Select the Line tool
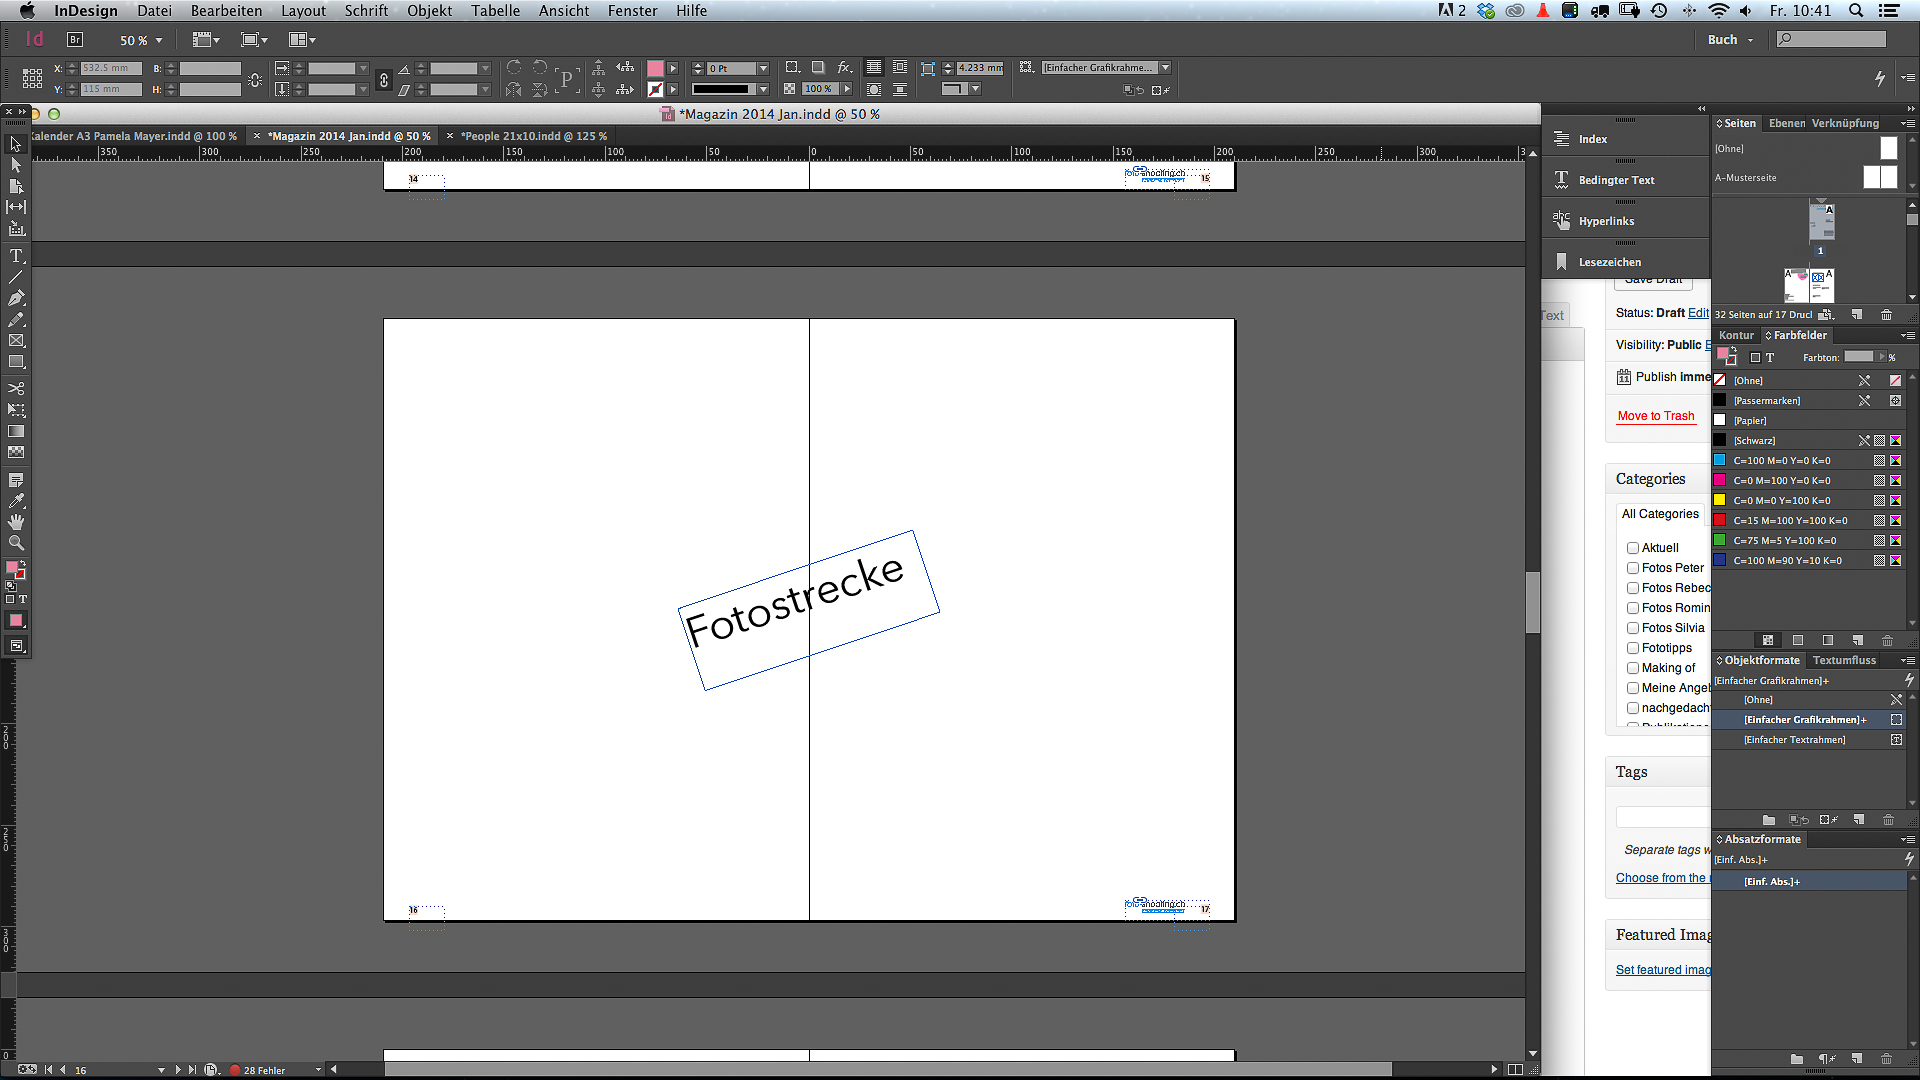Viewport: 1920px width, 1080px height. (16, 277)
